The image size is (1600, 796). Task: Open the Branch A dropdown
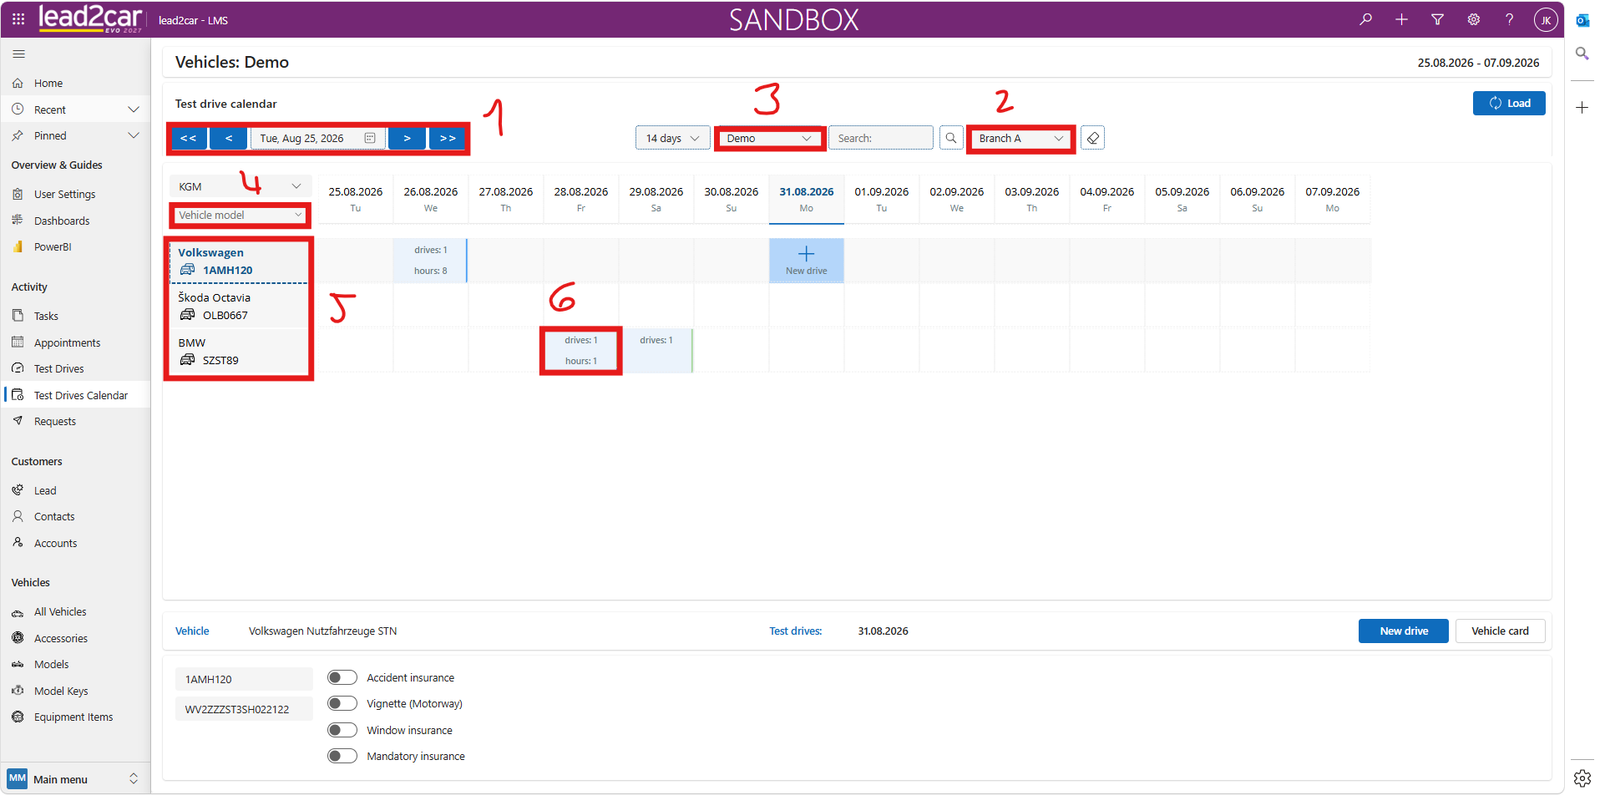click(1021, 138)
